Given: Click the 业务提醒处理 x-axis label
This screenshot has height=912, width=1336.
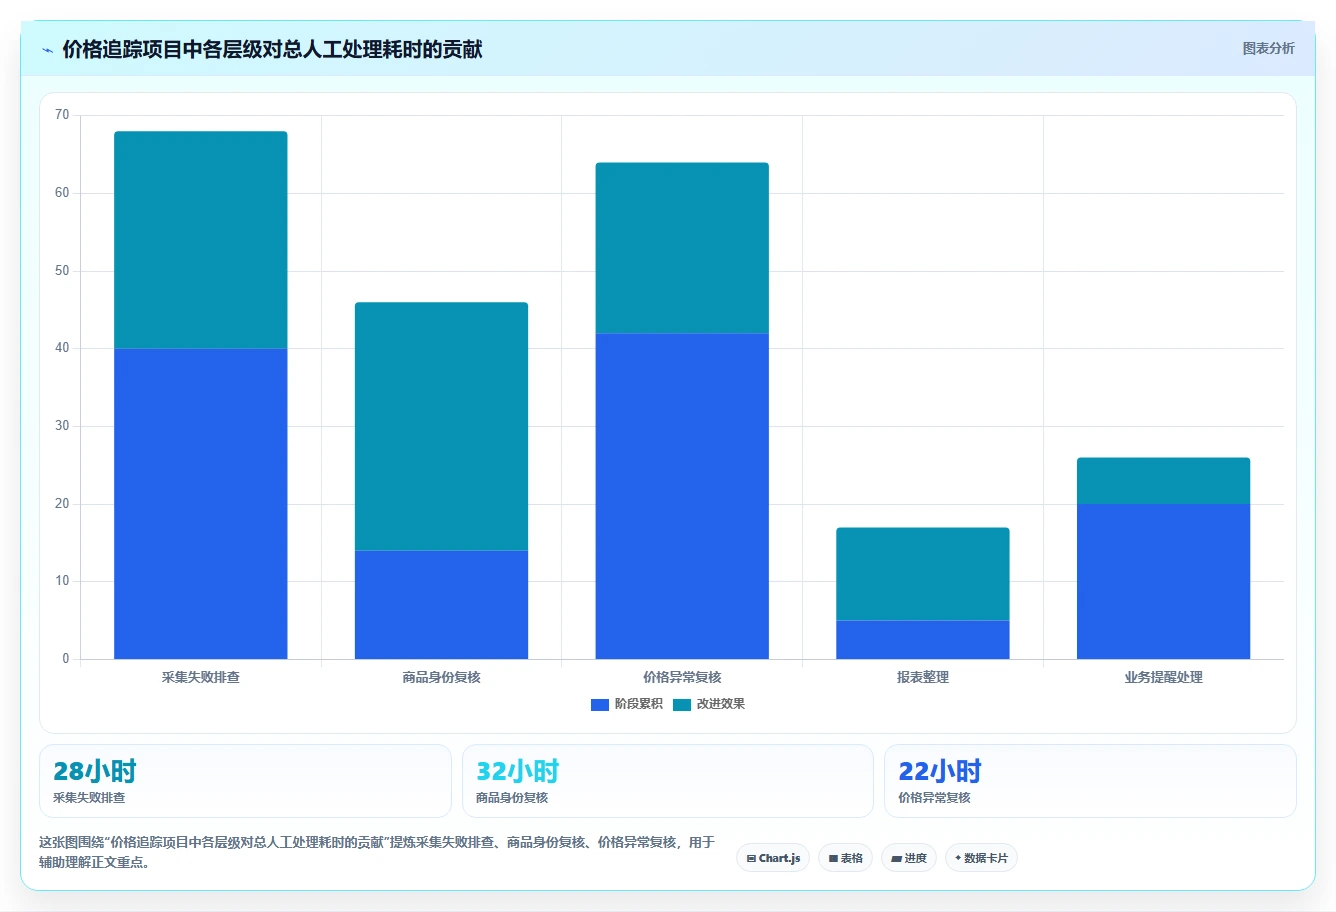Looking at the screenshot, I should 1163,677.
